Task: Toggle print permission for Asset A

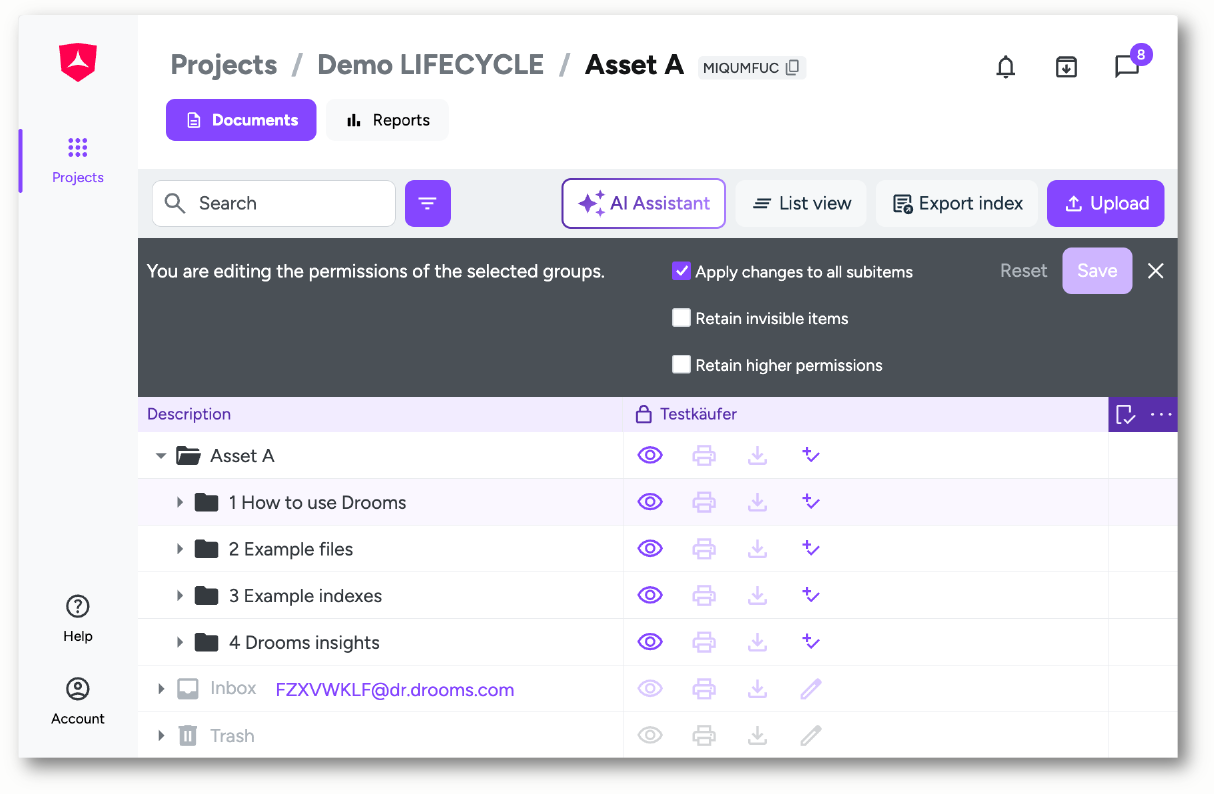Action: (704, 456)
